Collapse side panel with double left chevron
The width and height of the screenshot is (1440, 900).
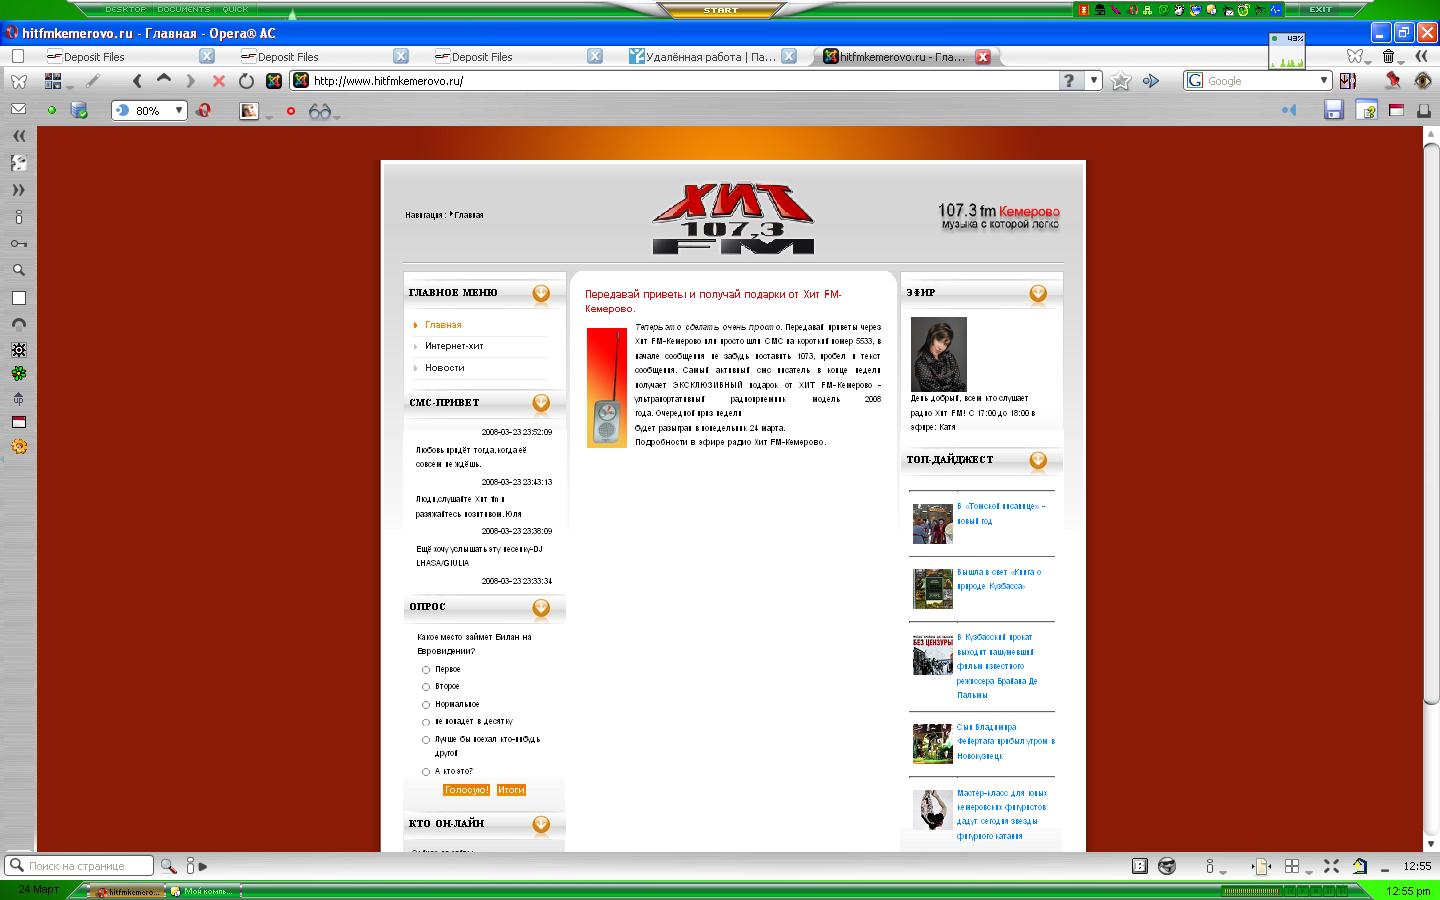pyautogui.click(x=18, y=136)
